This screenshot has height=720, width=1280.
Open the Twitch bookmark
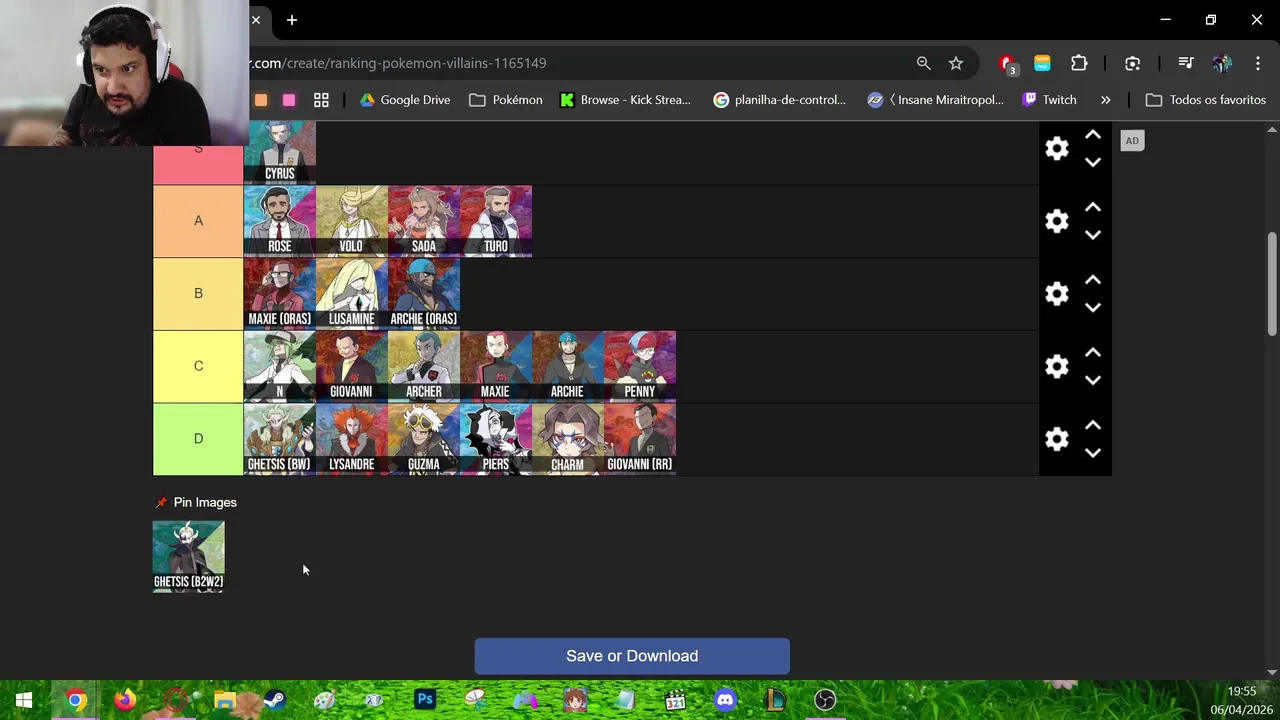pyautogui.click(x=1050, y=100)
